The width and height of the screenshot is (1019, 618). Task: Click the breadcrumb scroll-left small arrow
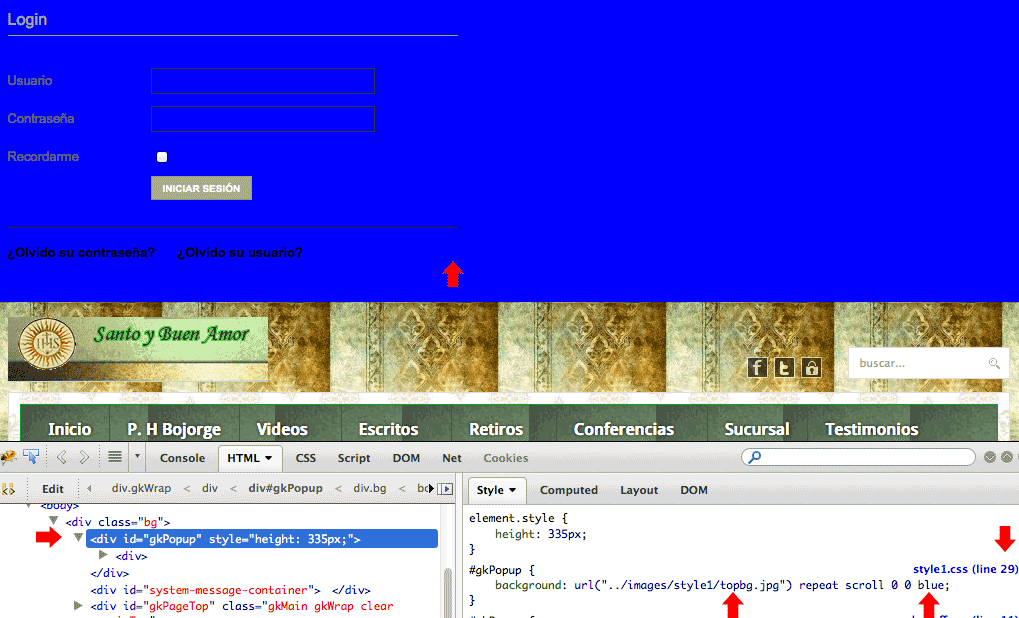tap(89, 489)
